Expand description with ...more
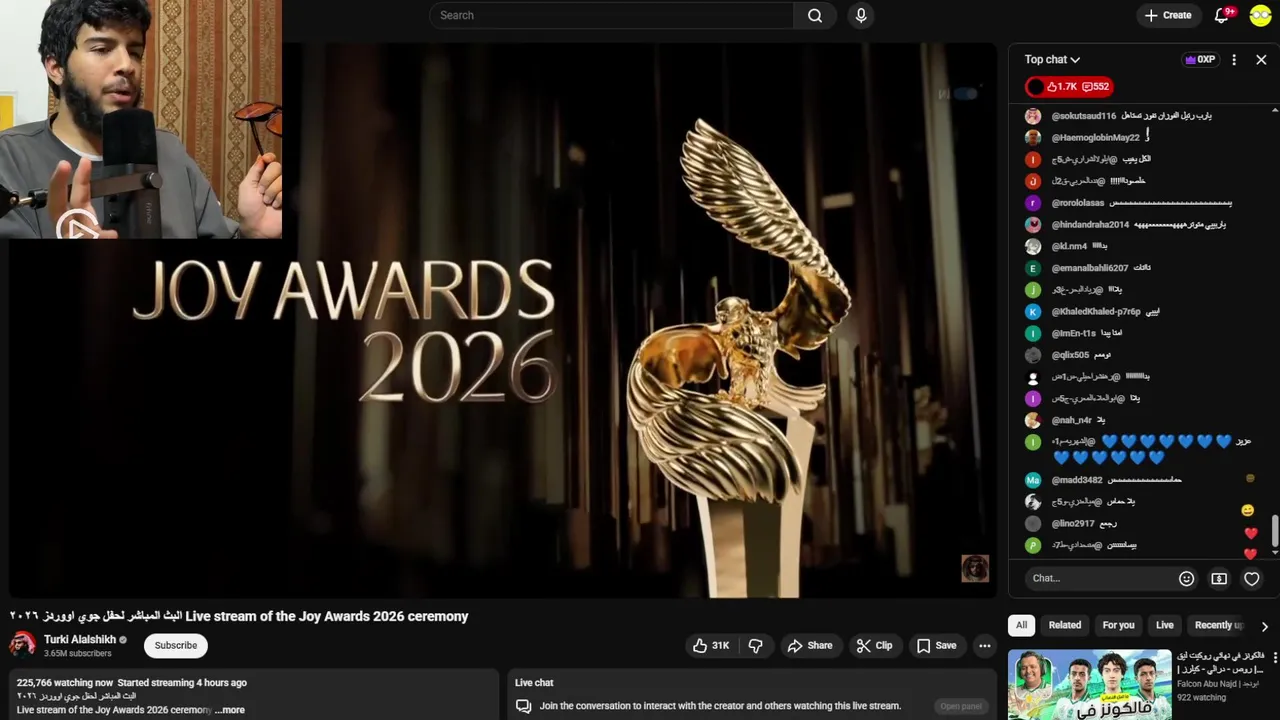The image size is (1280, 720). pyautogui.click(x=229, y=710)
